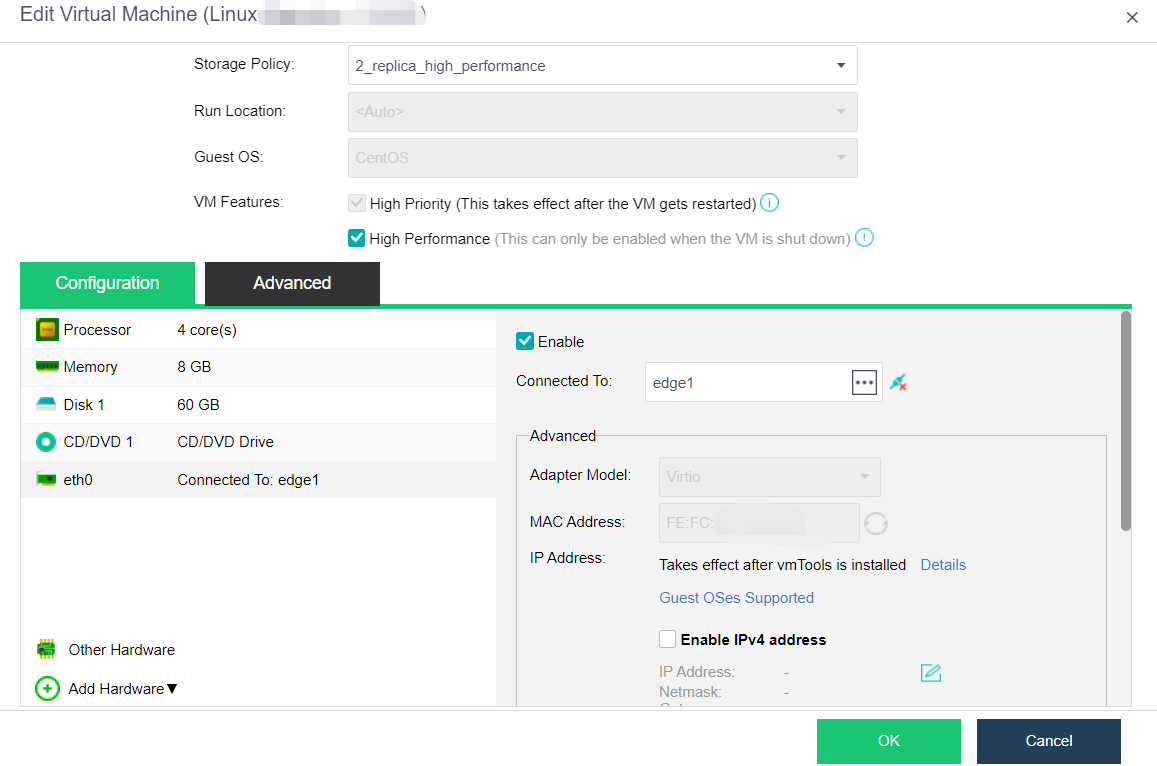Image resolution: width=1157 pixels, height=766 pixels.
Task: Uncheck the Enable network adapter checkbox
Action: click(525, 341)
